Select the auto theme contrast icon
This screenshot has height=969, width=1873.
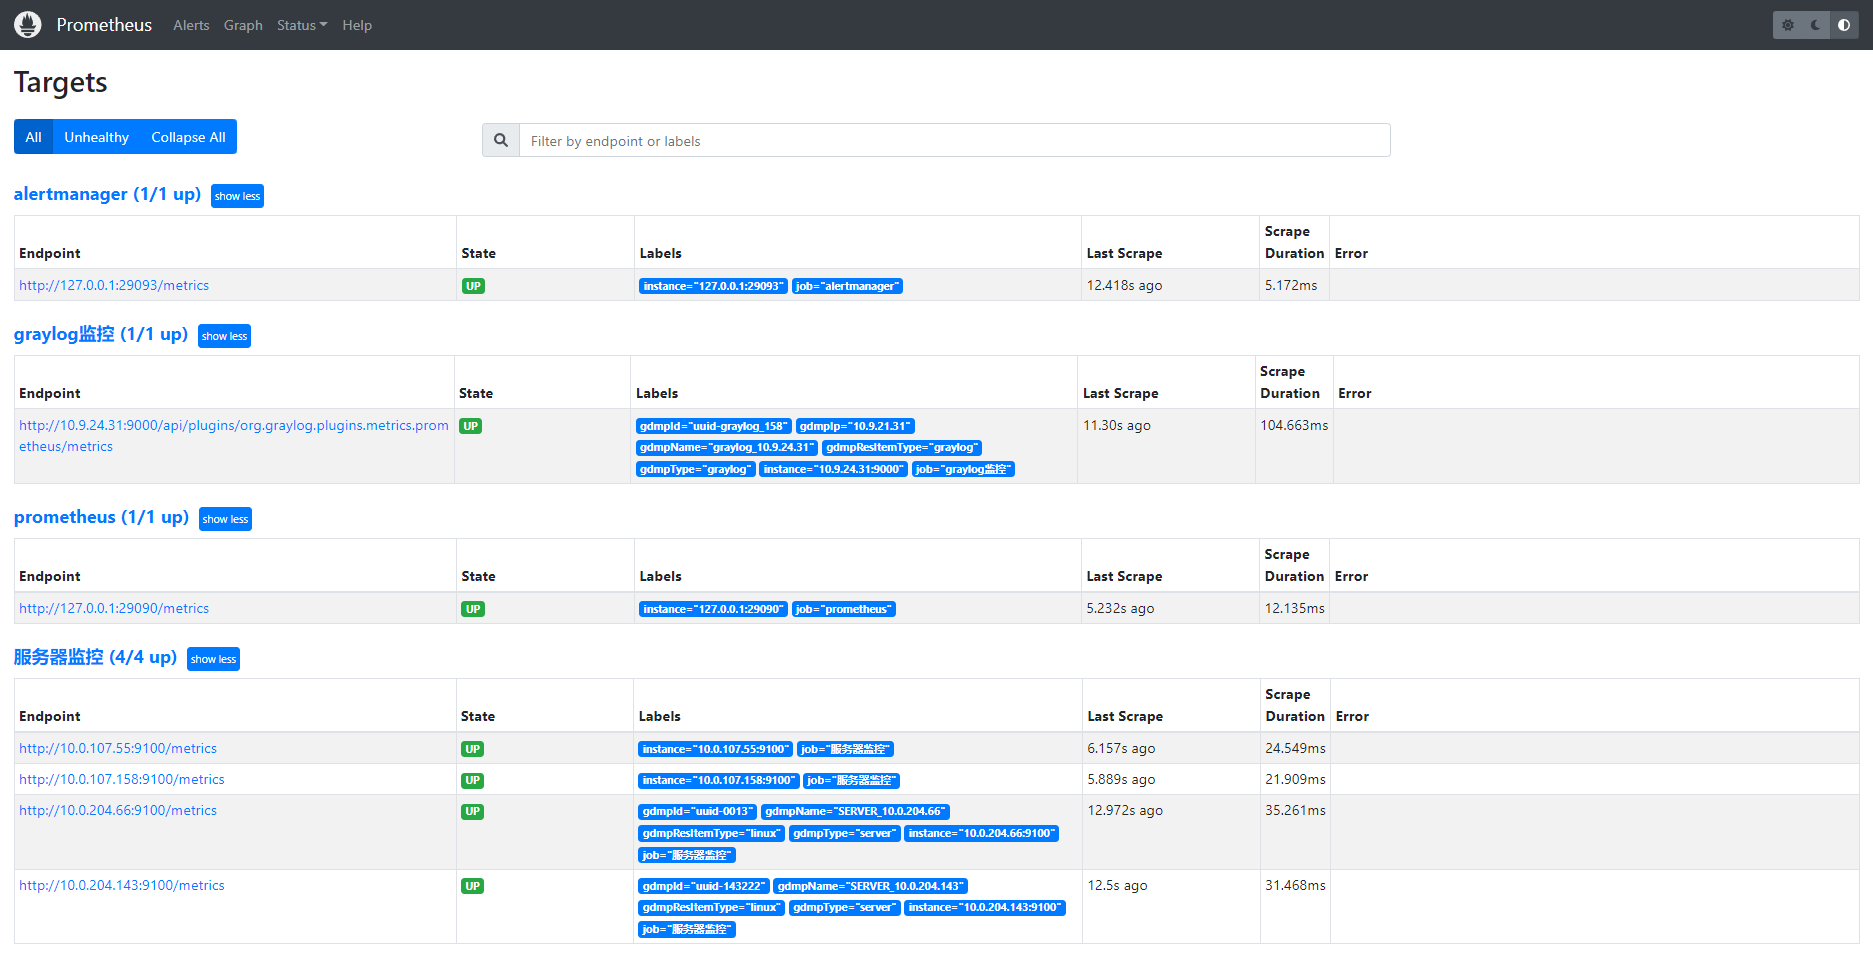[1844, 25]
